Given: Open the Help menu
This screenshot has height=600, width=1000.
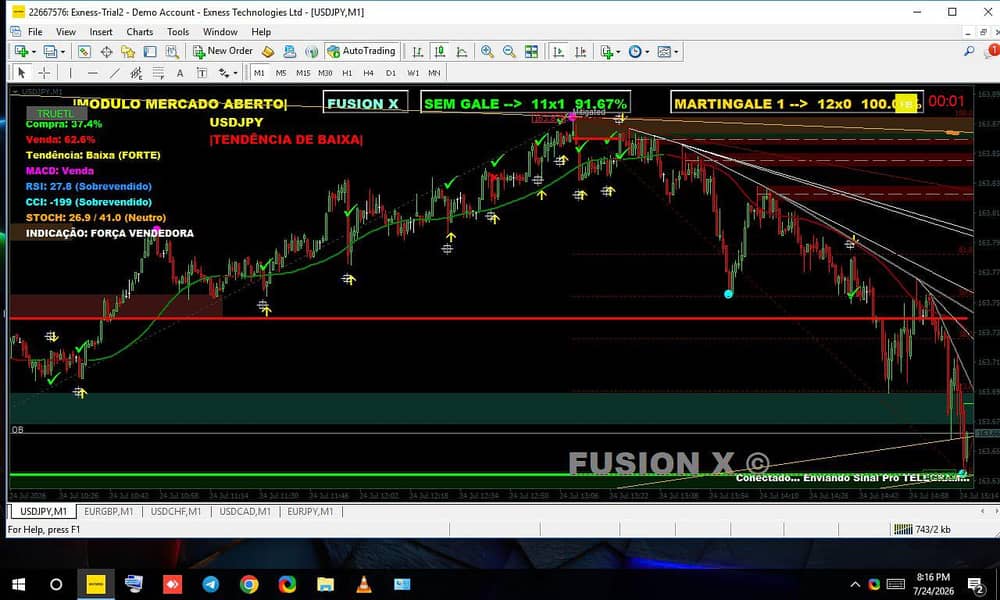Looking at the screenshot, I should click(261, 32).
